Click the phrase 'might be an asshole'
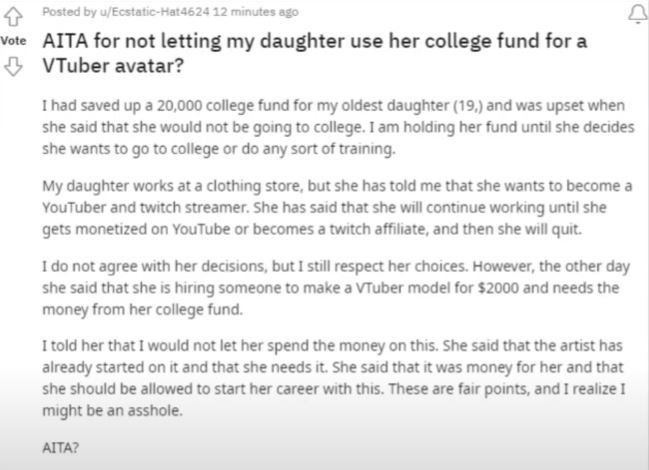 pyautogui.click(x=112, y=410)
